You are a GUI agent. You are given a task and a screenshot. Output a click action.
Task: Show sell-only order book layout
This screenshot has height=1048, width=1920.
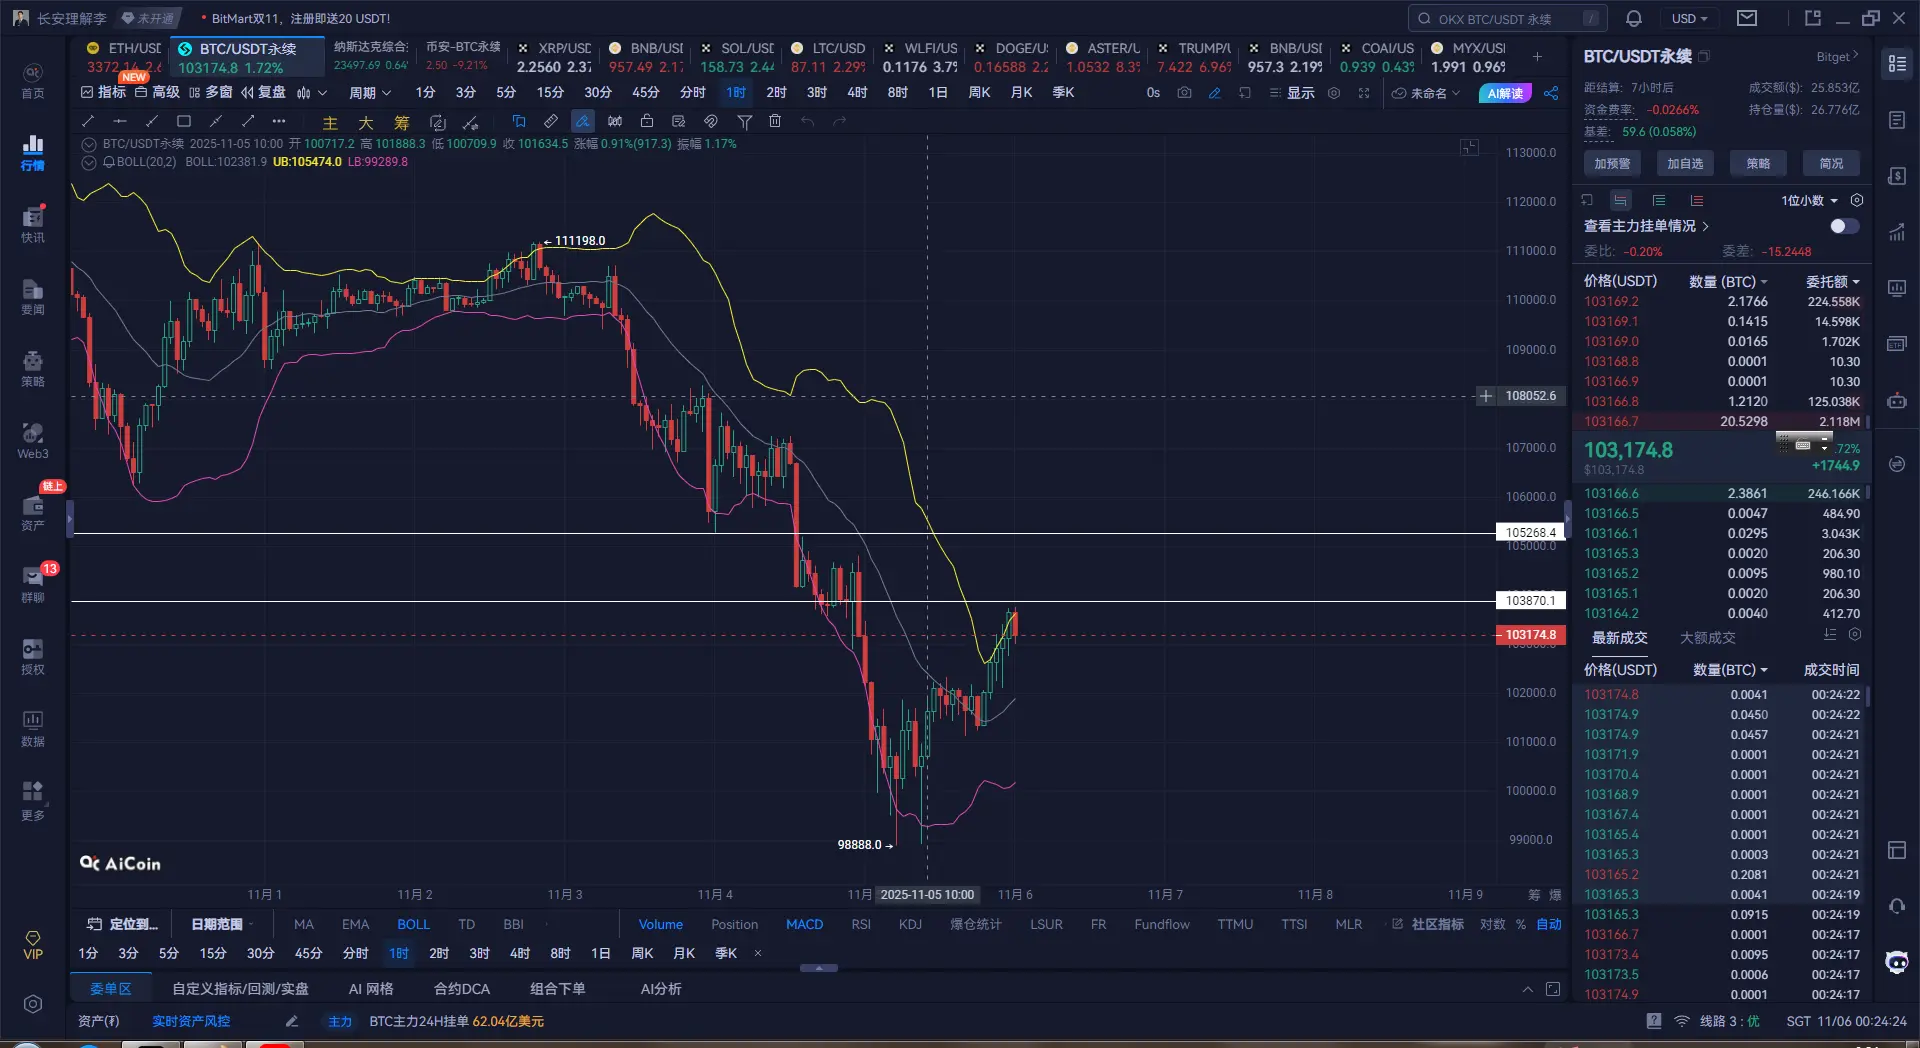click(1697, 201)
